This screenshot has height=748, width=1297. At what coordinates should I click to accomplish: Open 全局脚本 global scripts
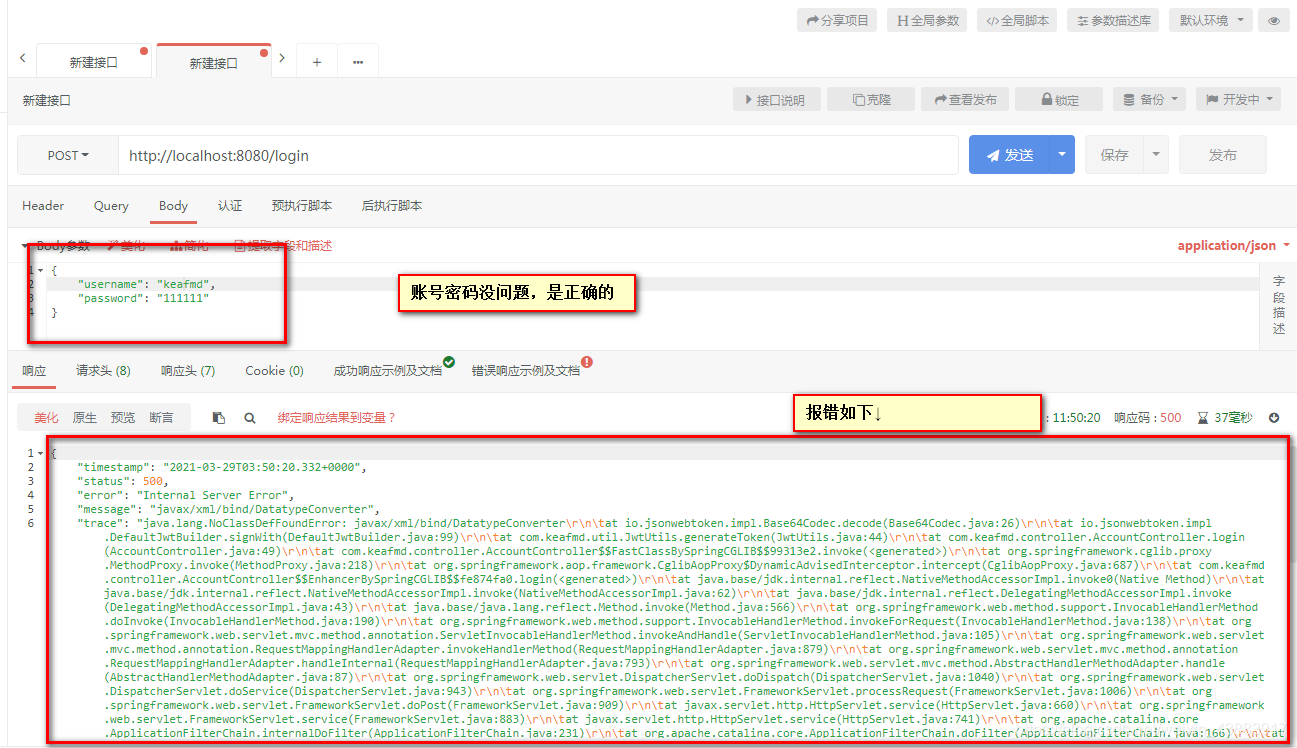(1017, 20)
